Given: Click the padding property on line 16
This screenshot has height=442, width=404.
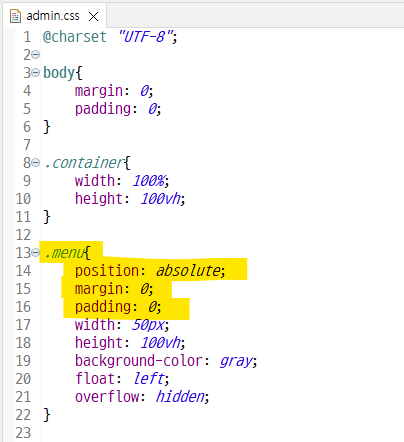Looking at the screenshot, I should click(103, 307).
